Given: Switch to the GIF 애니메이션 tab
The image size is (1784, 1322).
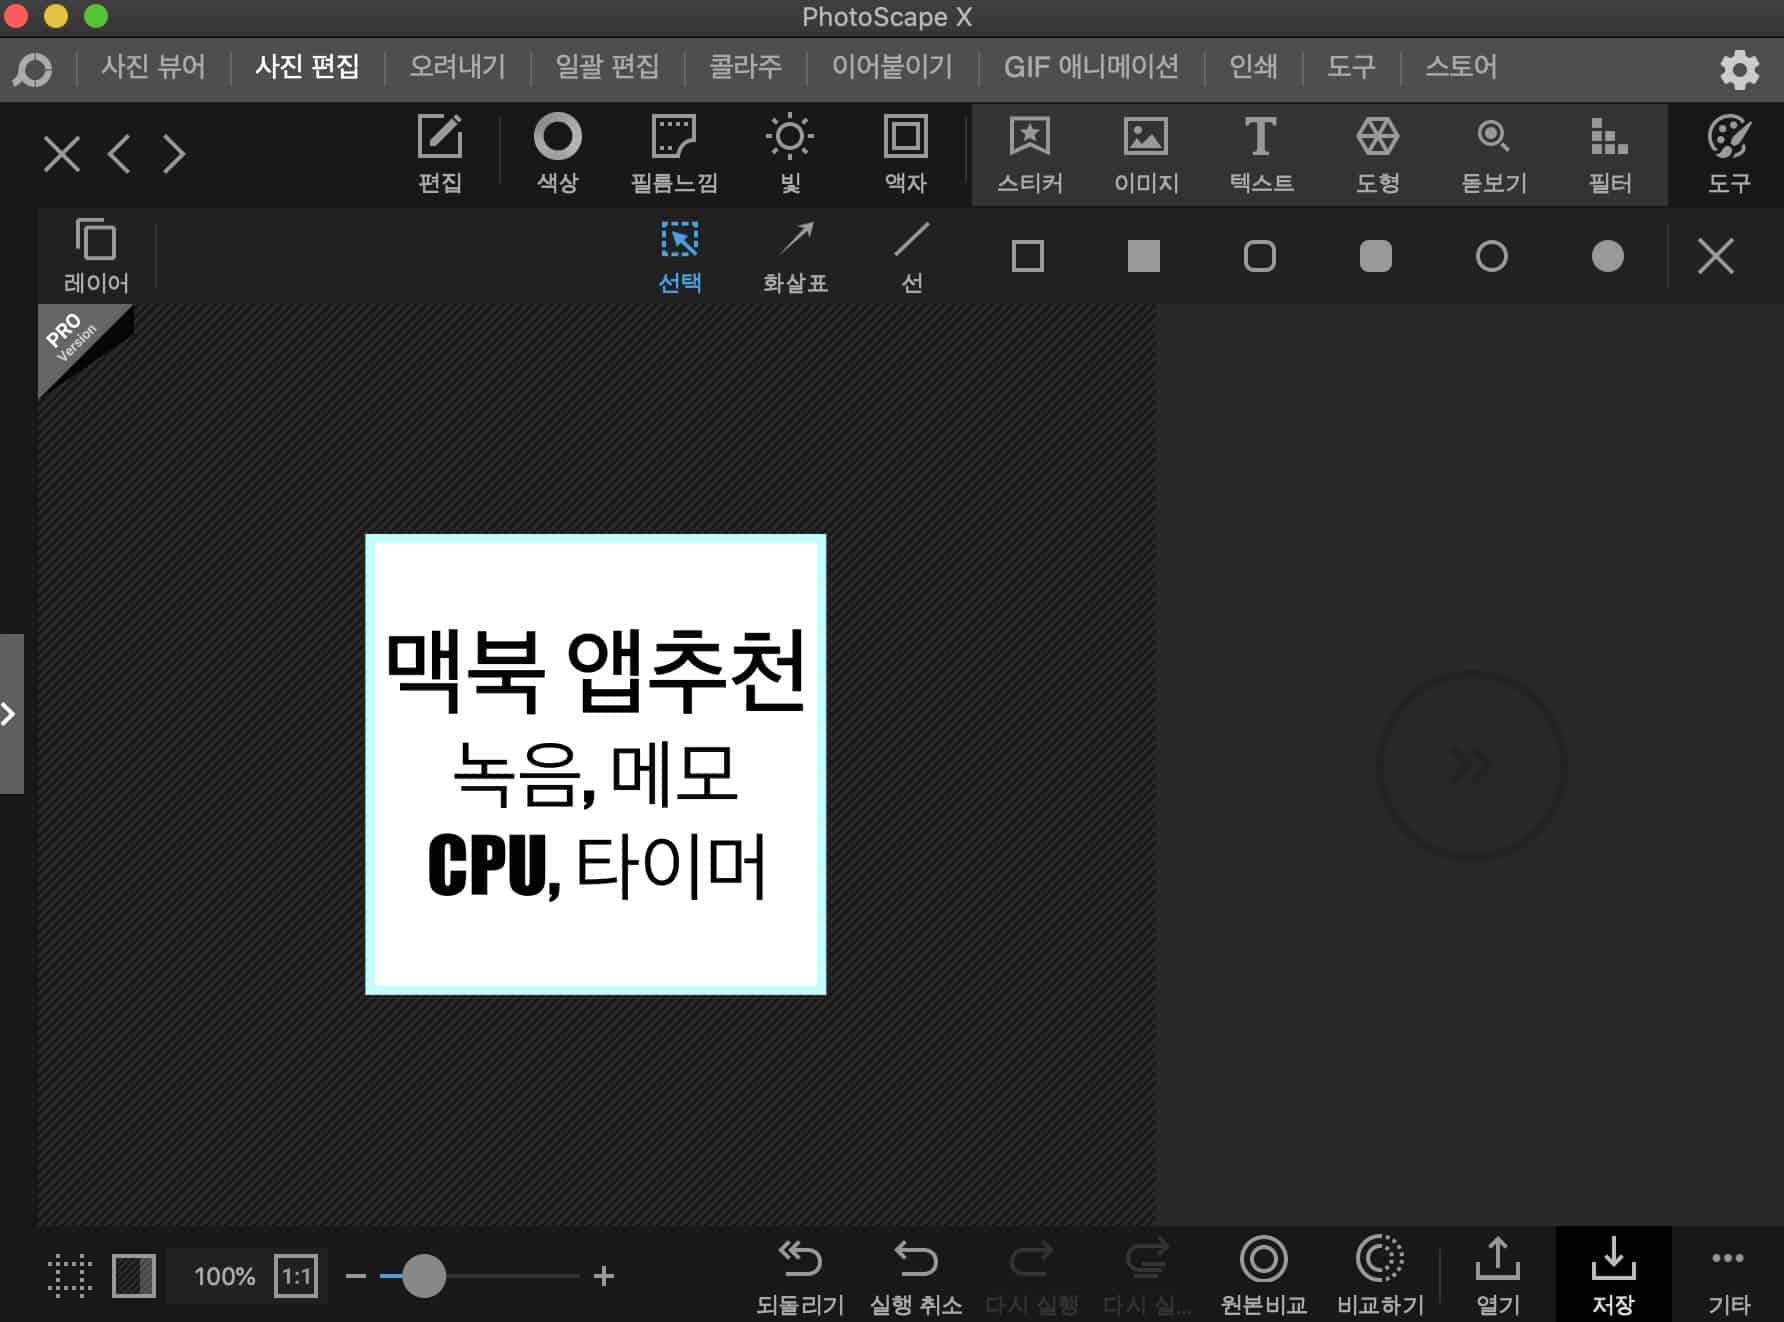Looking at the screenshot, I should point(1092,66).
